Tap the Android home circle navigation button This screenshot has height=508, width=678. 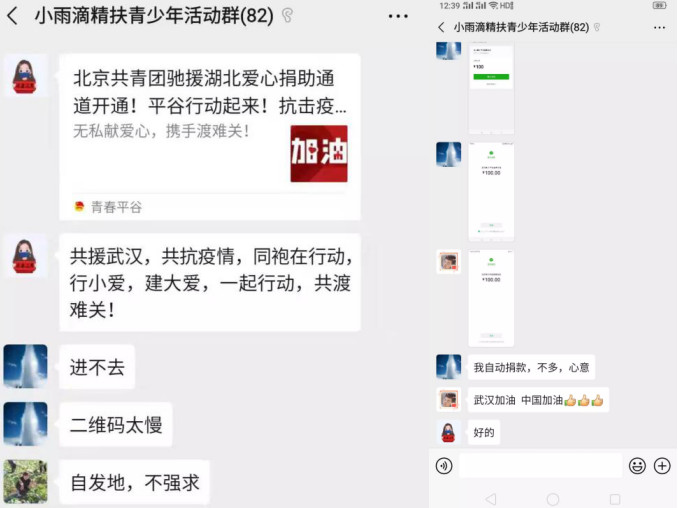tap(553, 499)
